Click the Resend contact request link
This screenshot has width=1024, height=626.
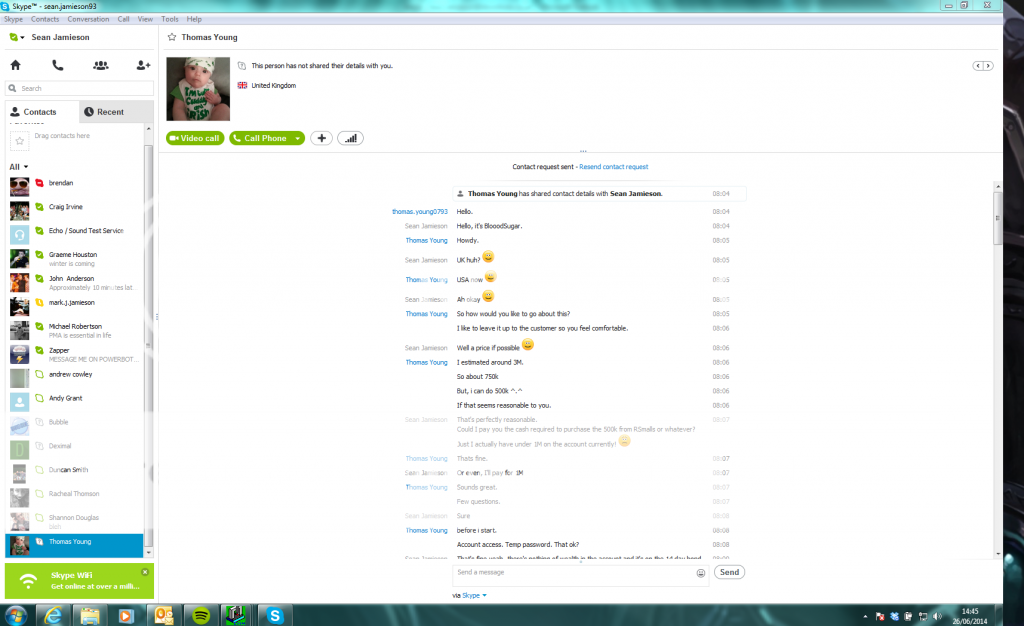click(613, 167)
